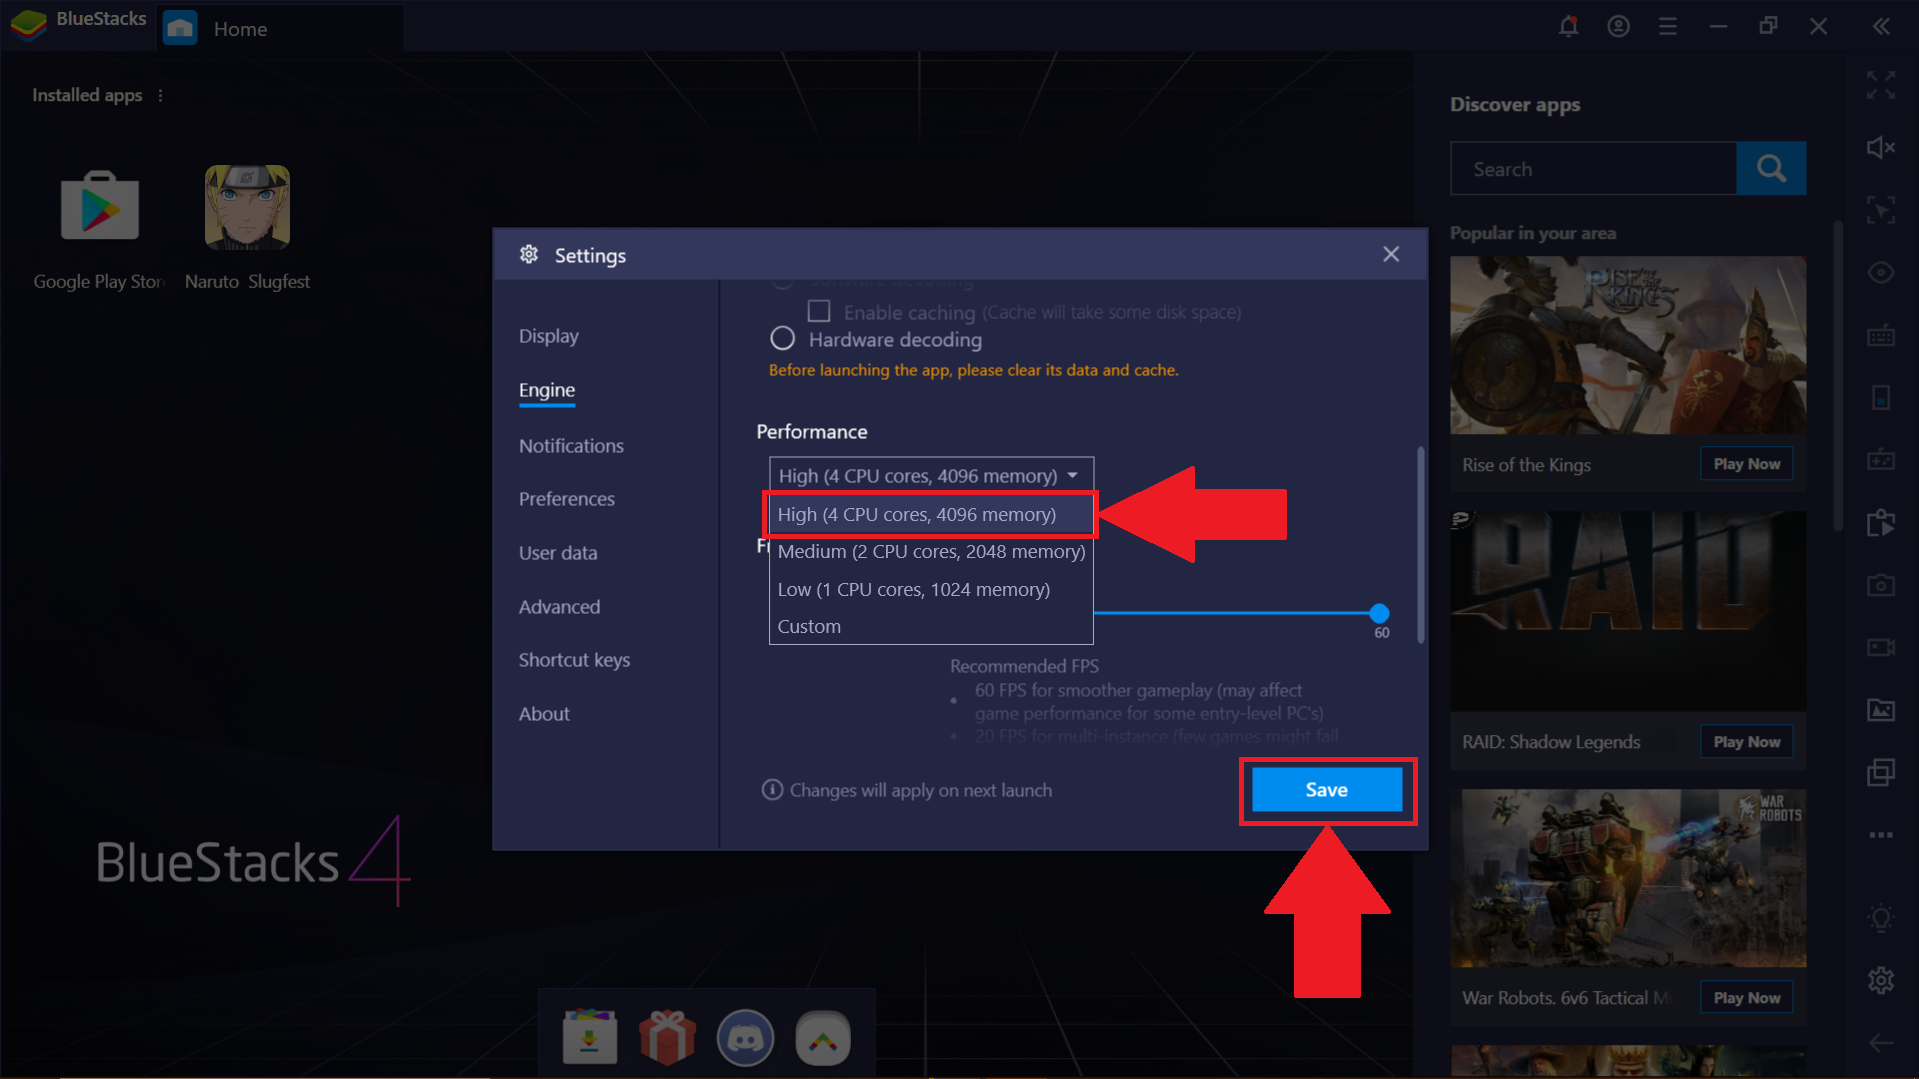Open War Robots thumbnail
The image size is (1919, 1079).
pyautogui.click(x=1628, y=878)
